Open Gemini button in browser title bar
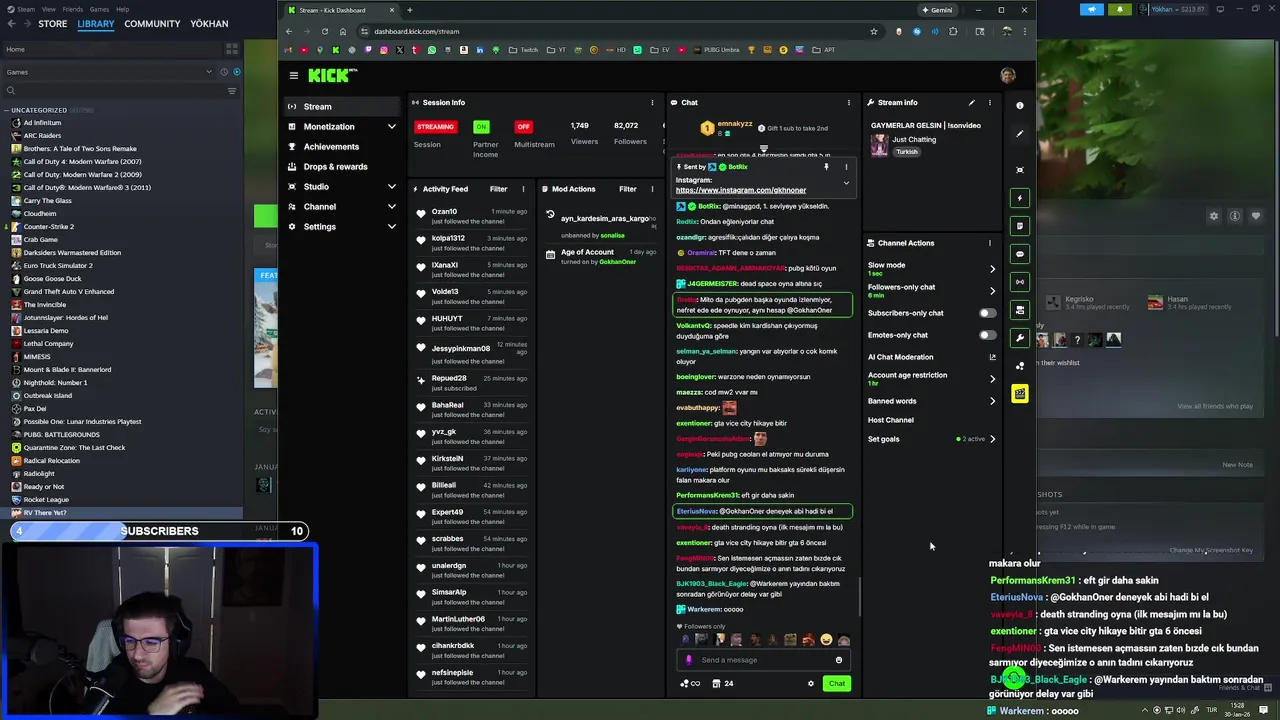 click(x=938, y=10)
